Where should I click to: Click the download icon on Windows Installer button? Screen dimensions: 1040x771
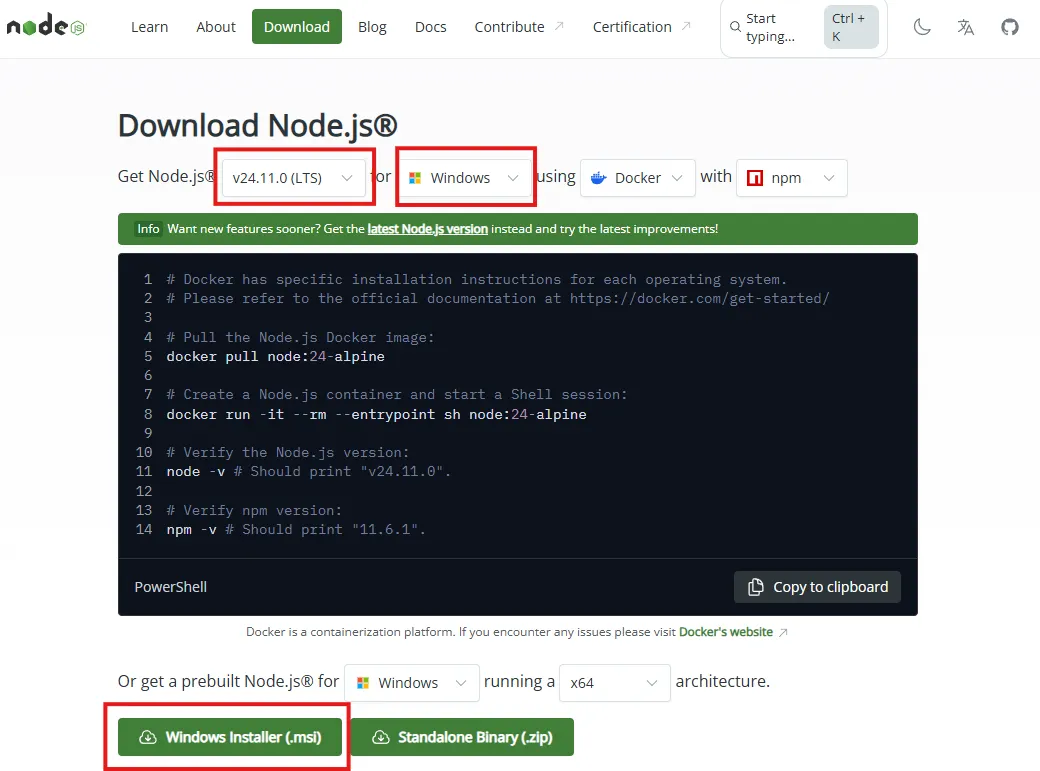(148, 737)
